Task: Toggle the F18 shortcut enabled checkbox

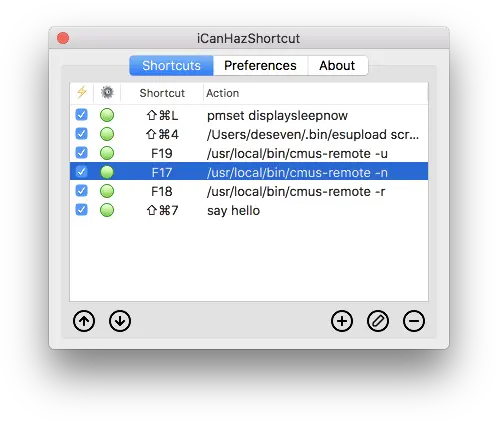Action: pyautogui.click(x=81, y=191)
